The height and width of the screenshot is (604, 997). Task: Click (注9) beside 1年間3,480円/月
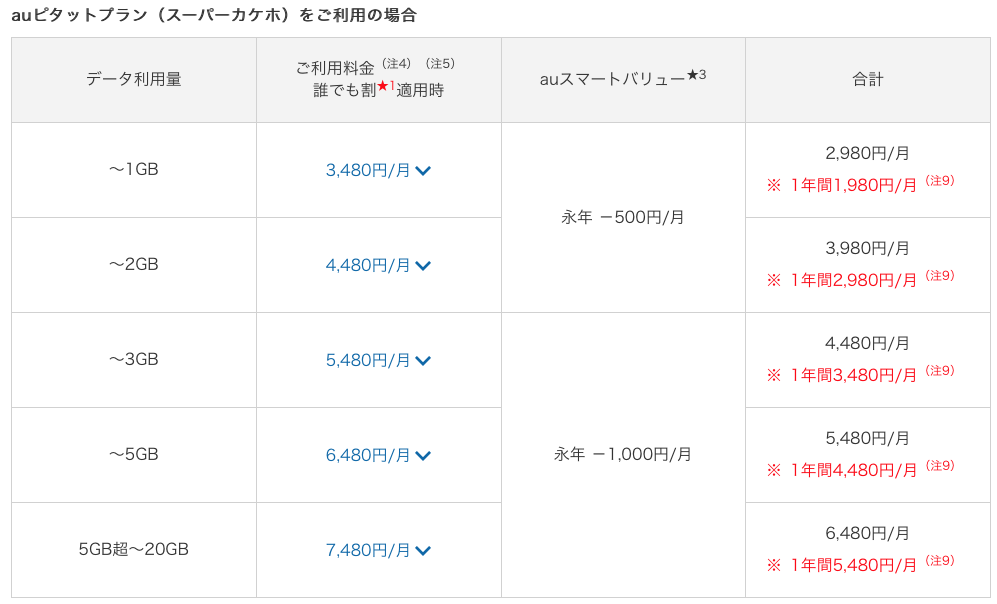[940, 370]
